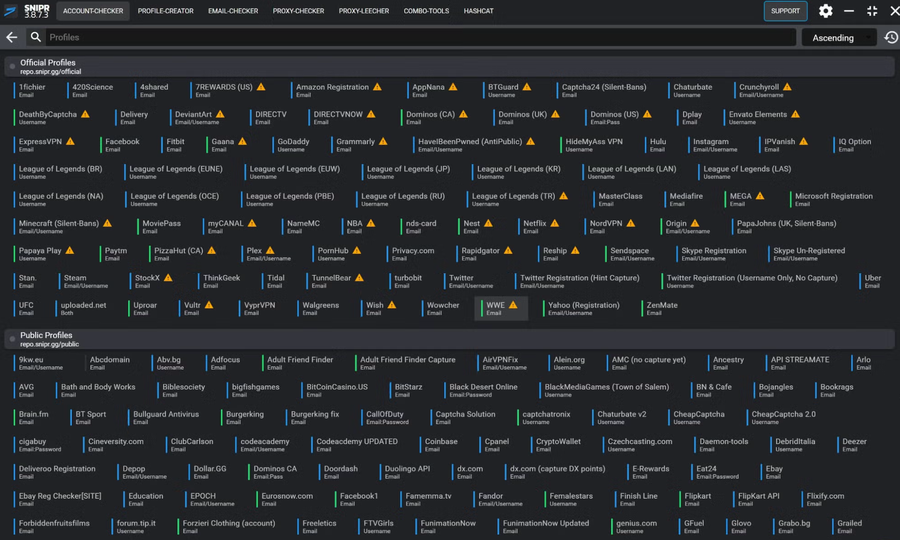Choose League of Legends (NA) profile
Viewport: 900px width, 540px height.
[x=59, y=199]
